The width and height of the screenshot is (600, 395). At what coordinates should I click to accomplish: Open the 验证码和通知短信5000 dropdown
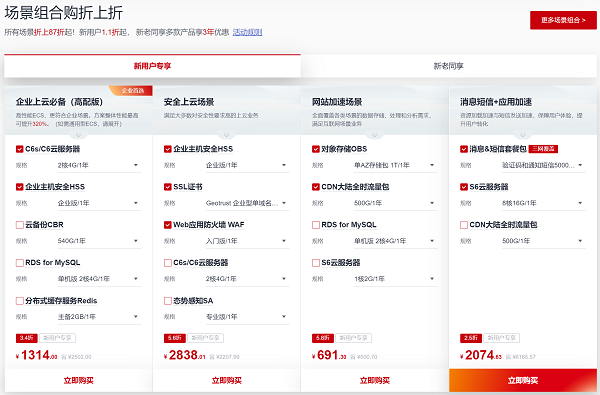tap(543, 165)
